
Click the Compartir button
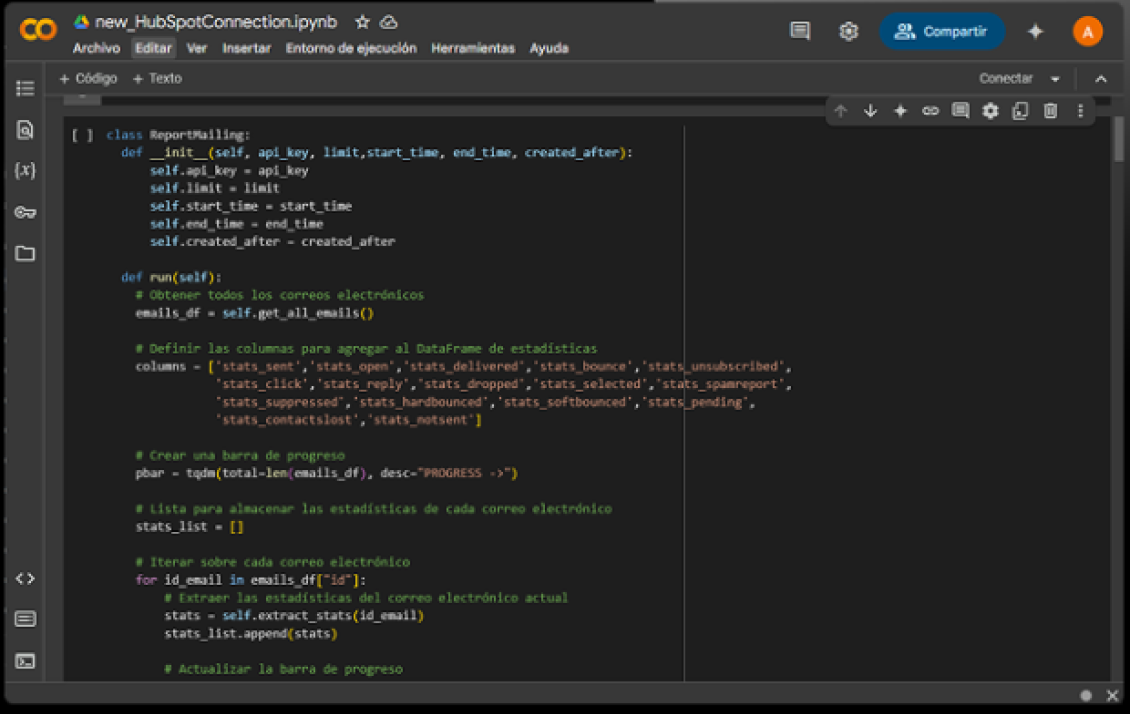coord(942,32)
